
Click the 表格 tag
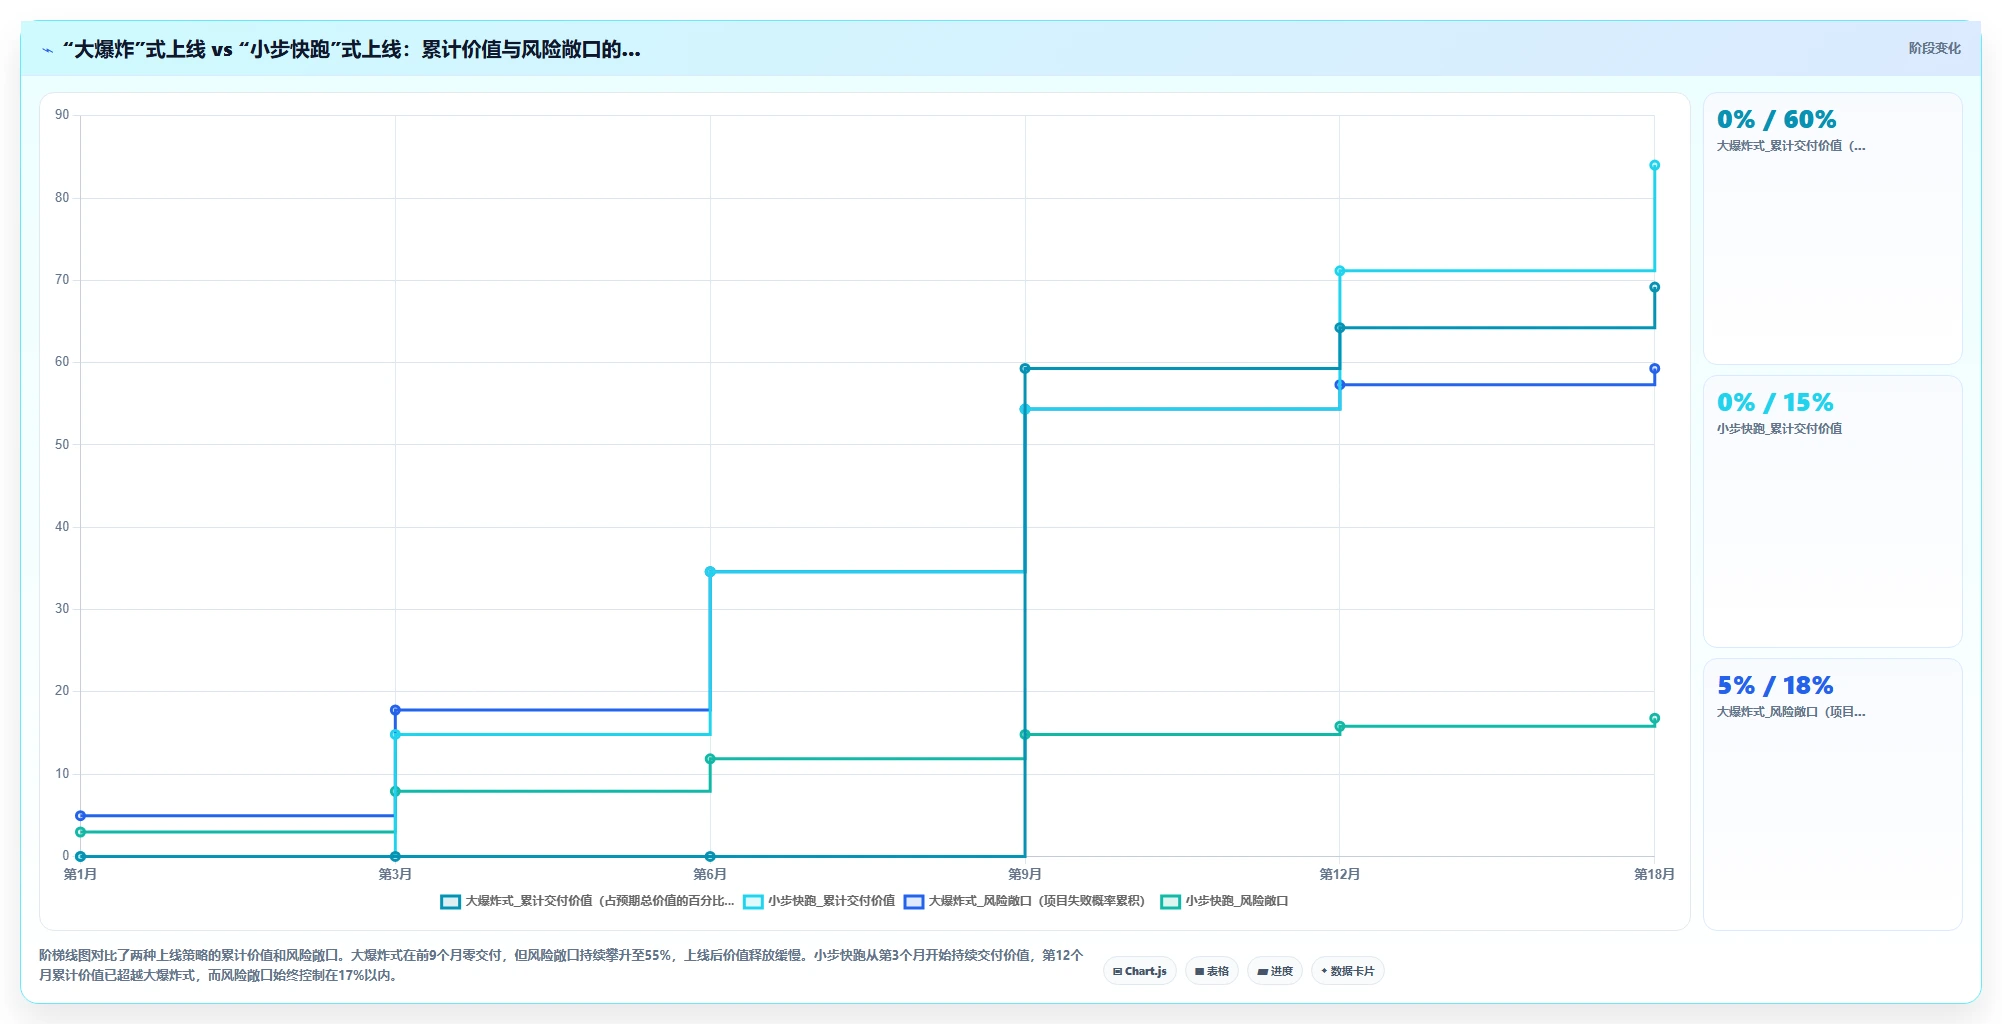(x=1212, y=971)
